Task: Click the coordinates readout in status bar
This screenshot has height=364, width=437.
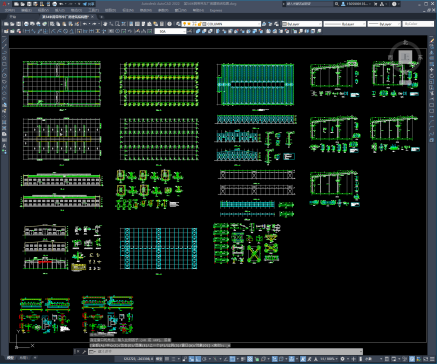Action: pos(138,359)
